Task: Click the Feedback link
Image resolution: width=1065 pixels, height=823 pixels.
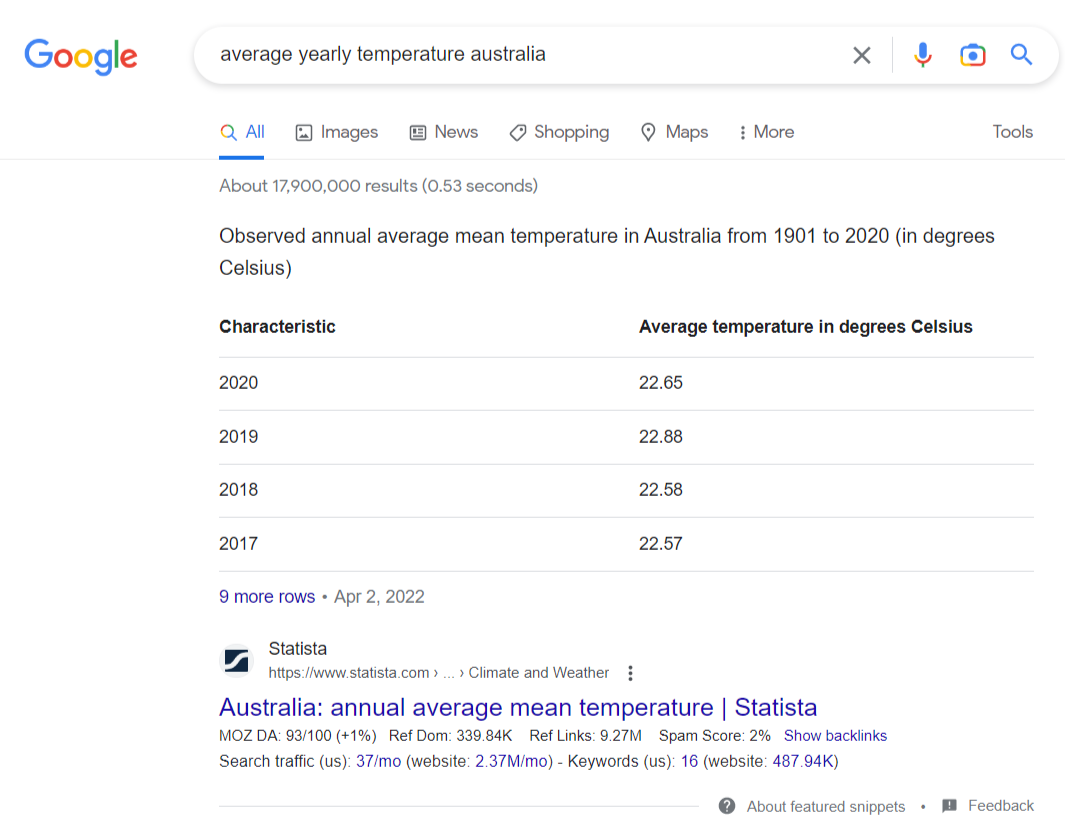Action: coord(1000,805)
